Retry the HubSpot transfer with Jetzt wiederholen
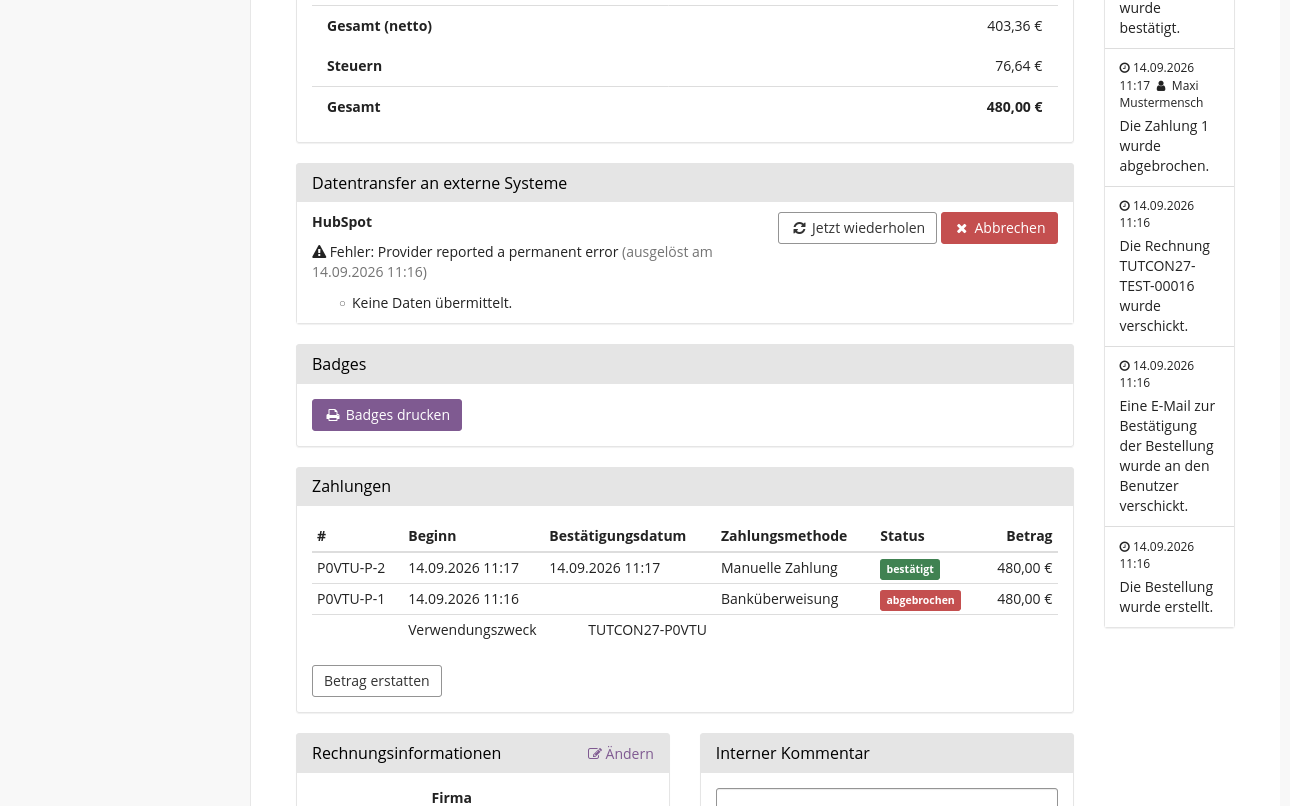Image resolution: width=1290 pixels, height=806 pixels. tap(857, 228)
